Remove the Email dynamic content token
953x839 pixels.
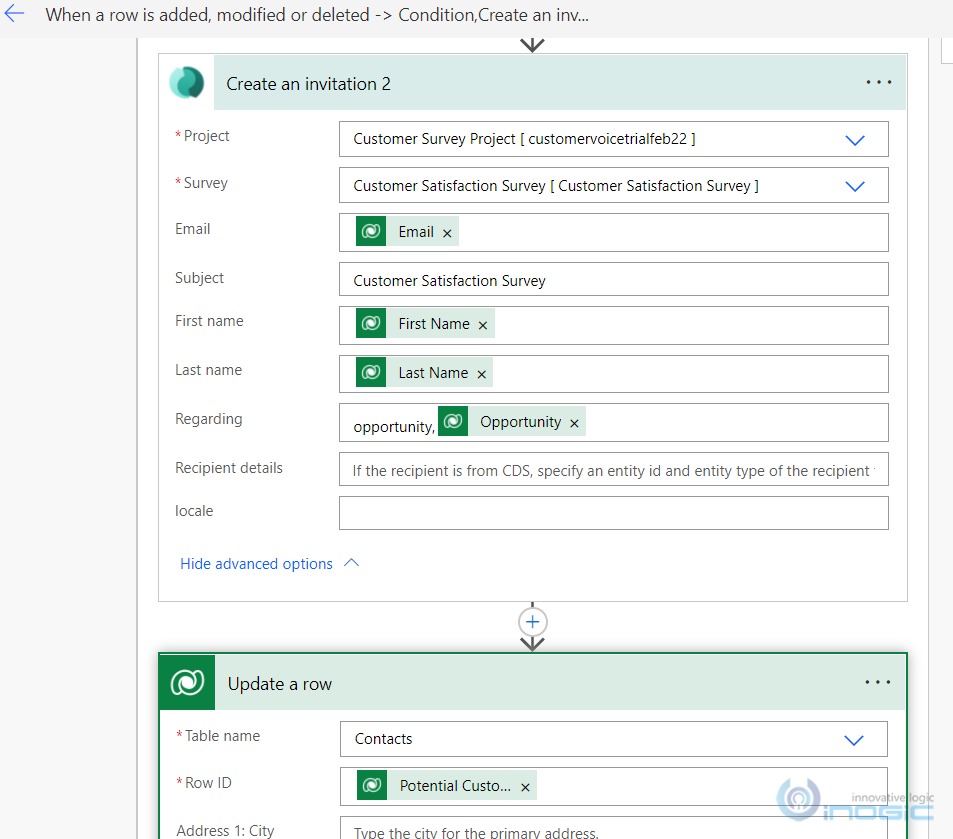point(446,231)
